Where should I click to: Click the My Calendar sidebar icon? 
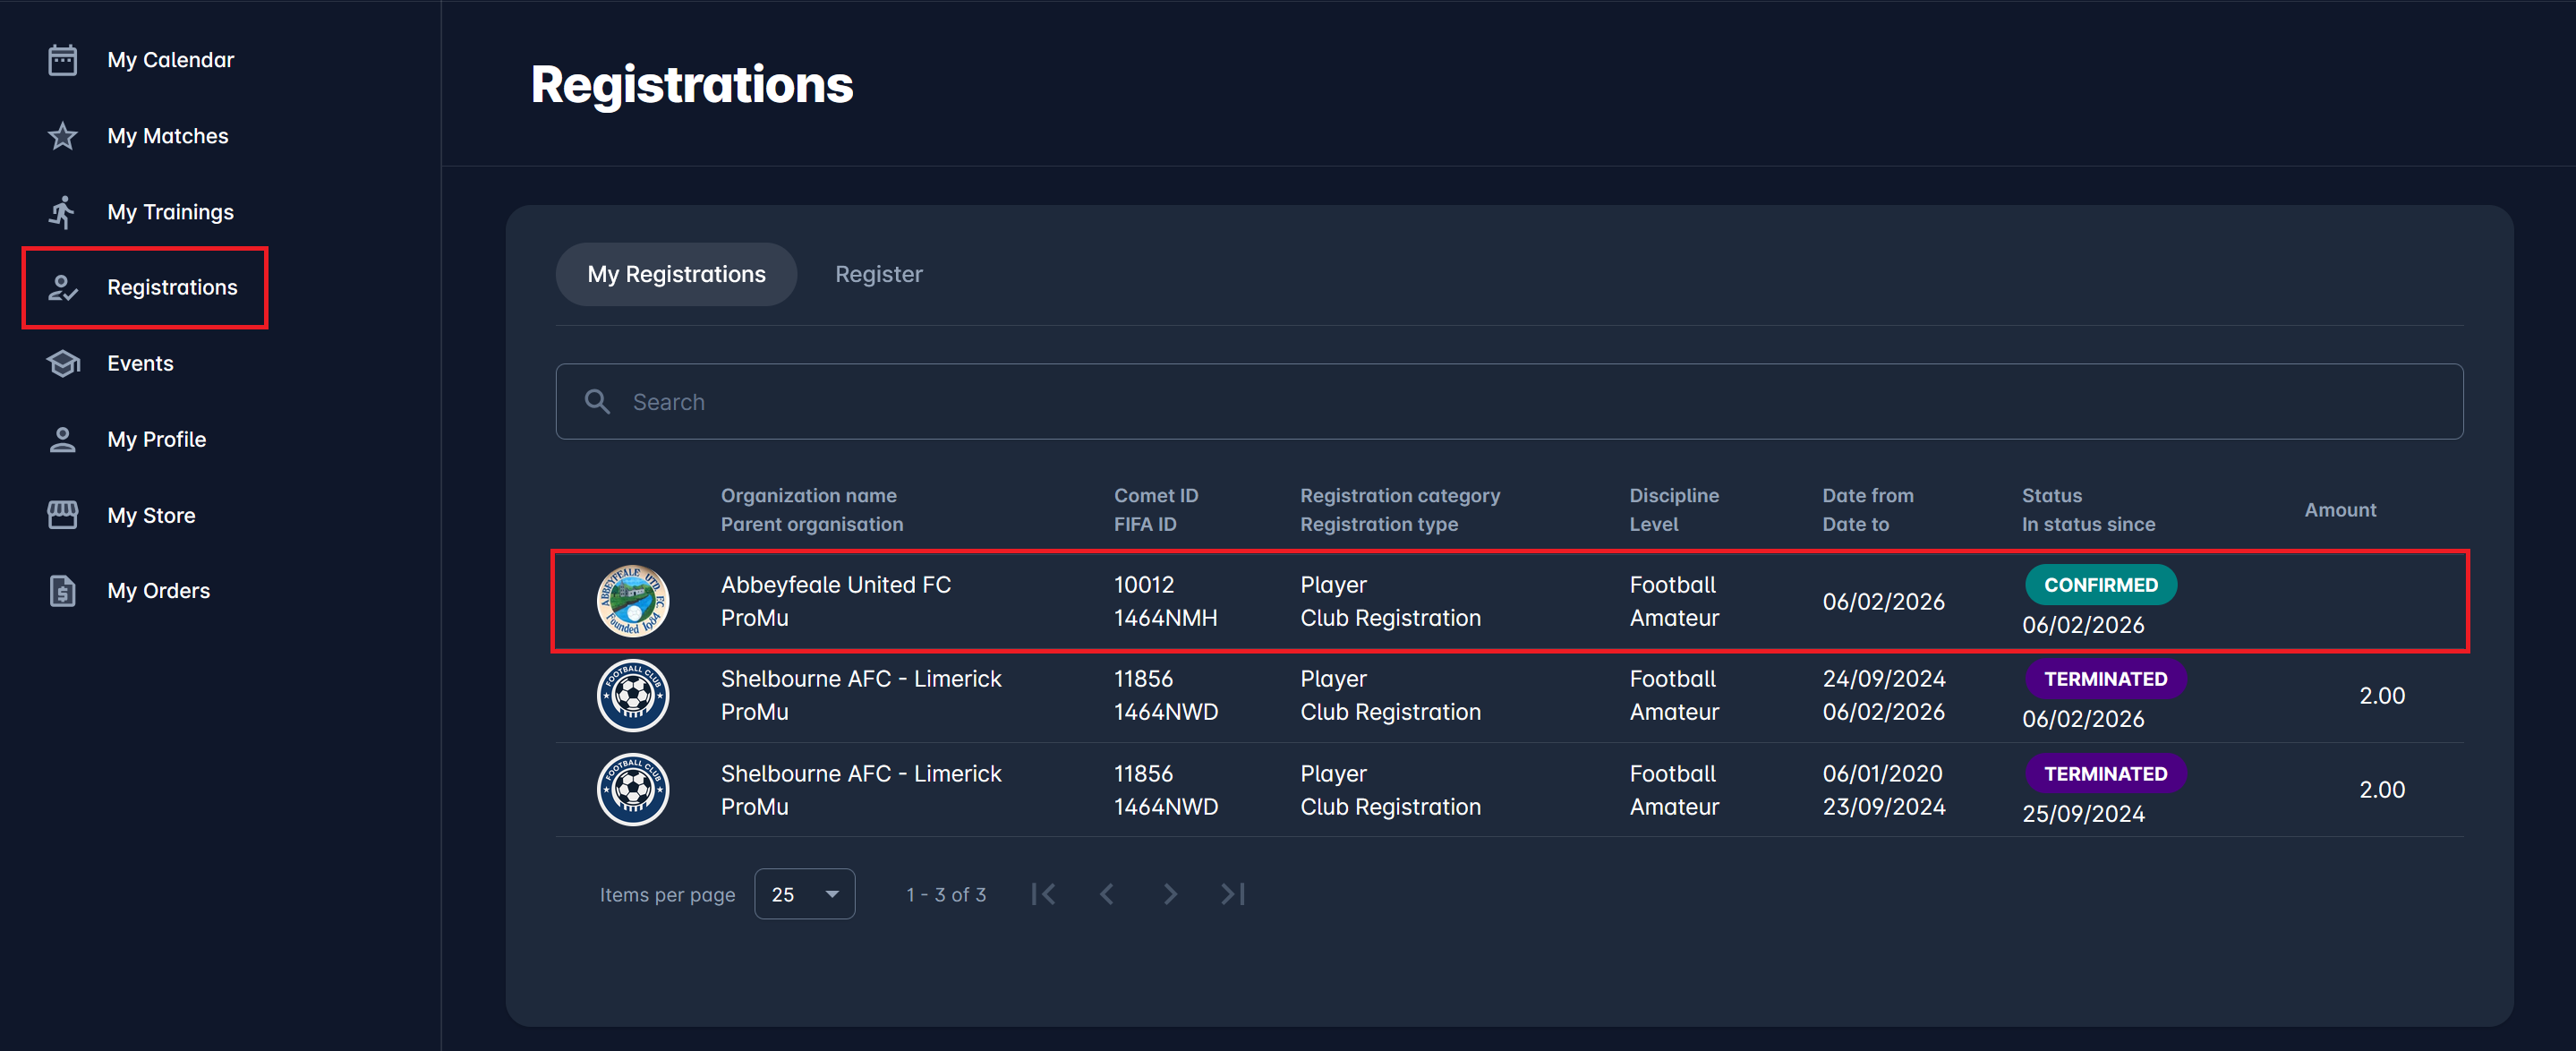(x=62, y=60)
